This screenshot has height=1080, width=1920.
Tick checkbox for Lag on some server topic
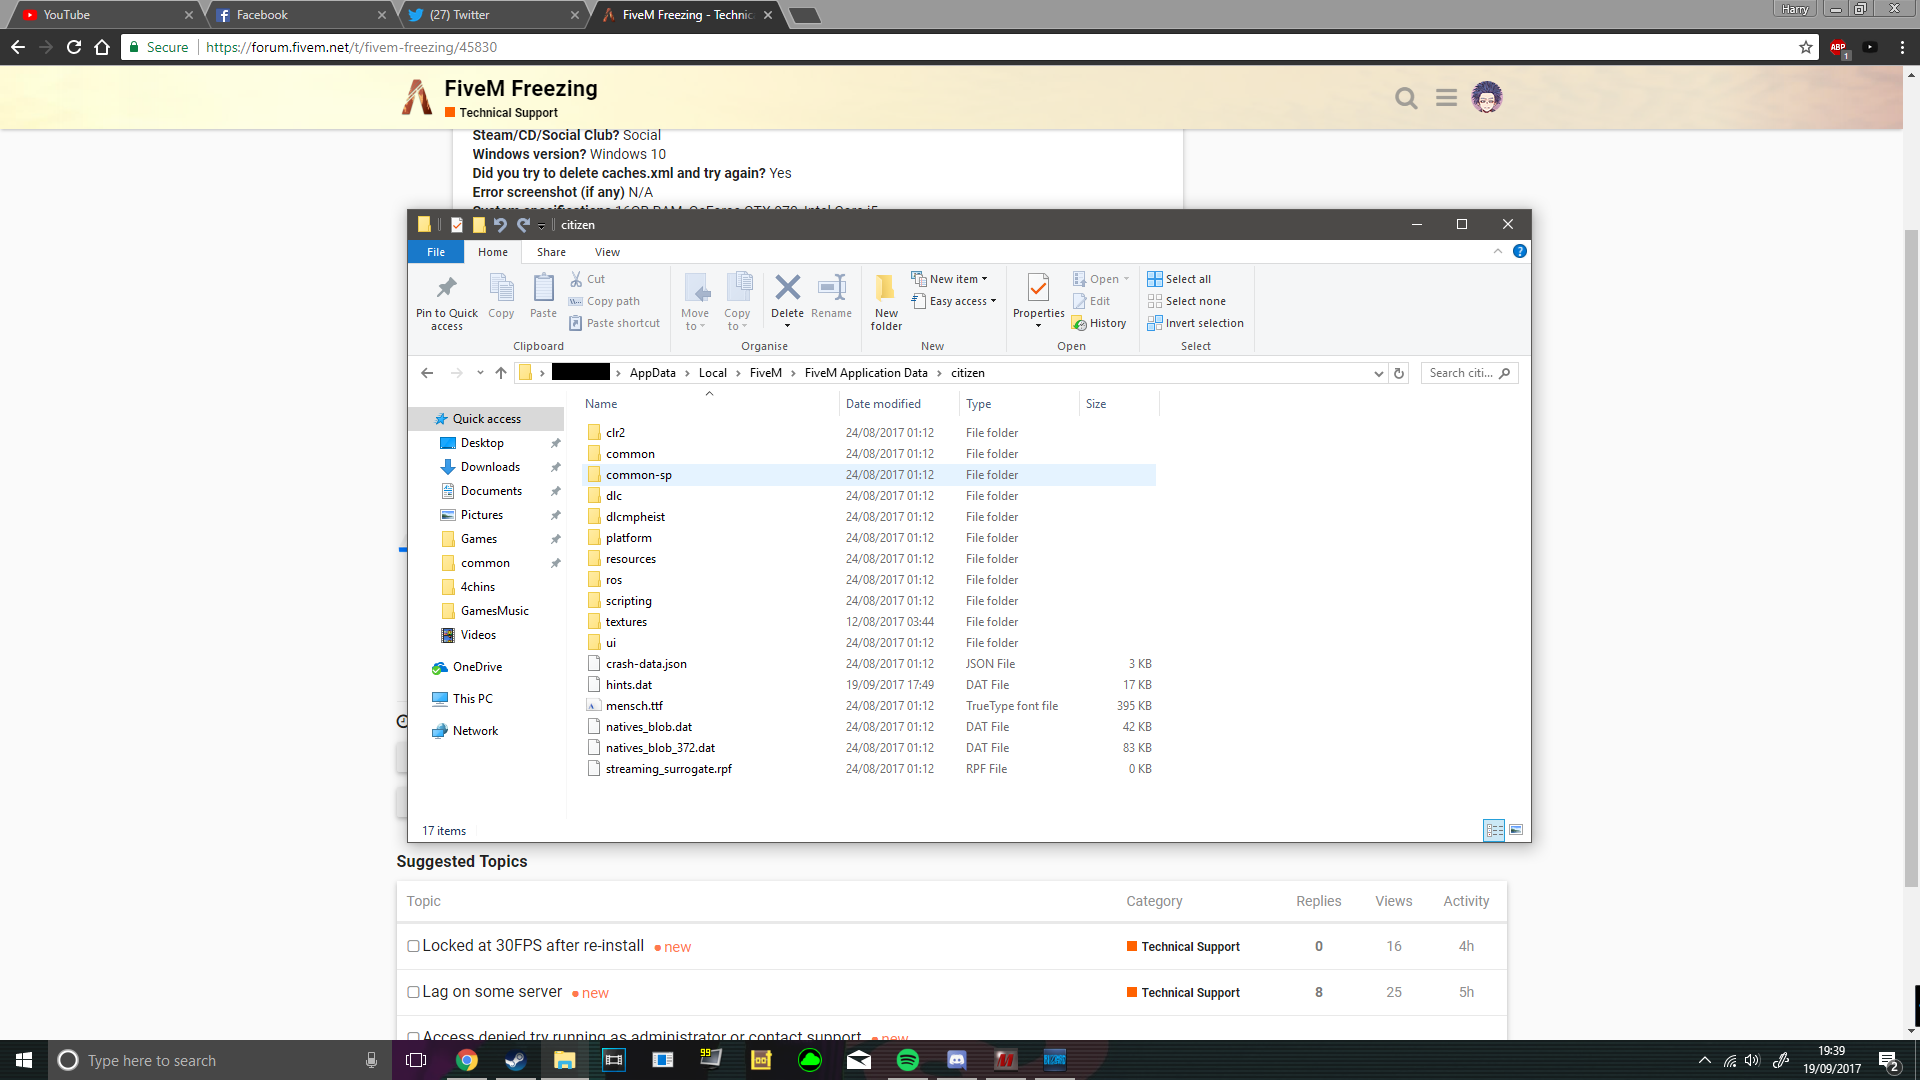tap(413, 992)
